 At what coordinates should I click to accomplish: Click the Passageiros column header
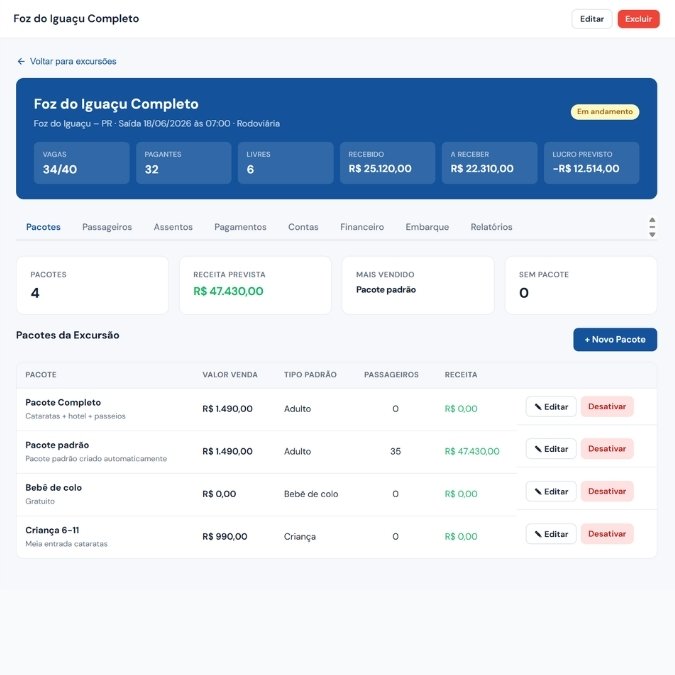tap(391, 375)
